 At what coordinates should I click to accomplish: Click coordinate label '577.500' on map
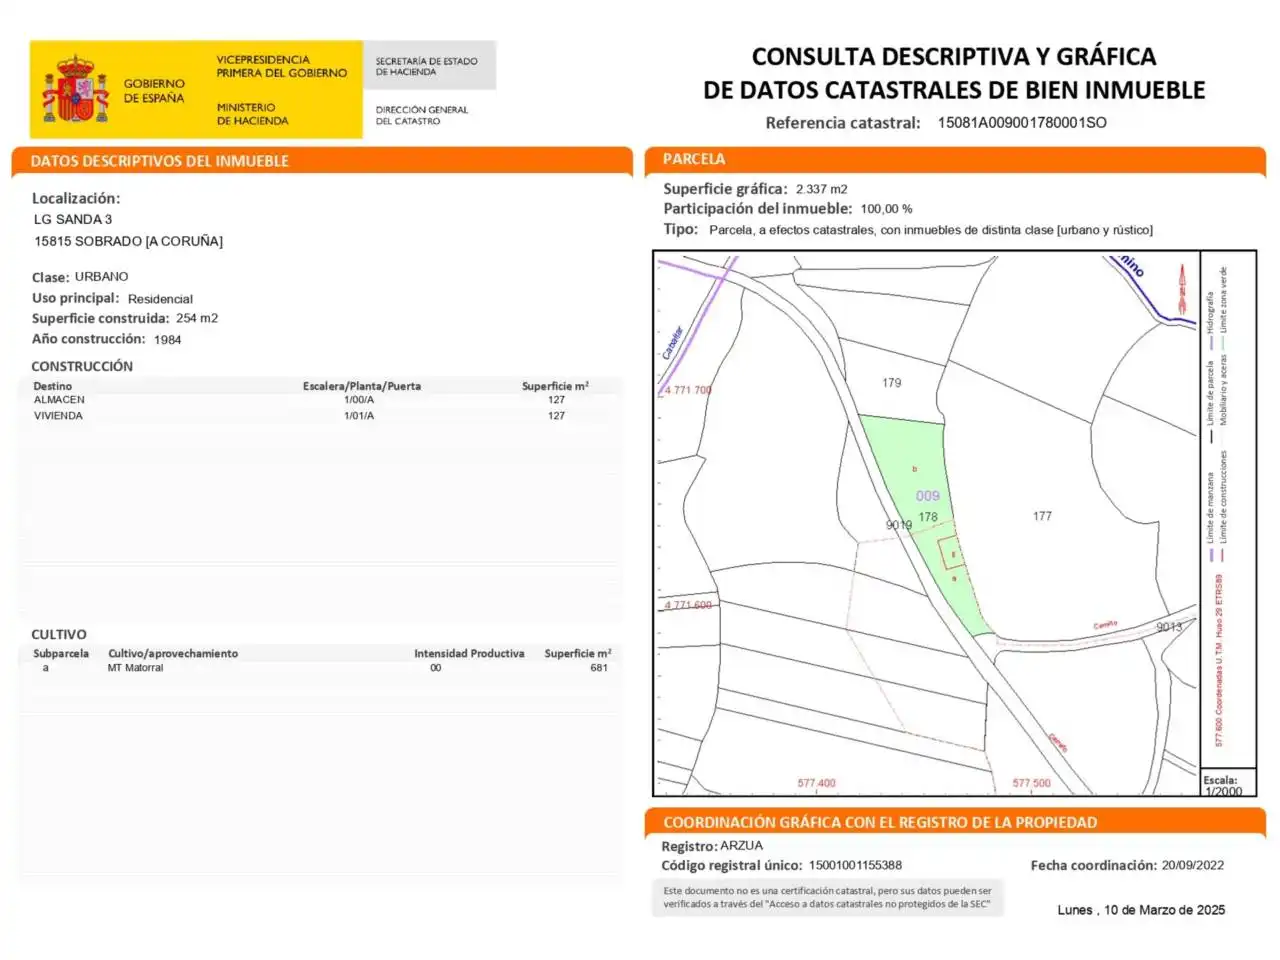pyautogui.click(x=1031, y=783)
